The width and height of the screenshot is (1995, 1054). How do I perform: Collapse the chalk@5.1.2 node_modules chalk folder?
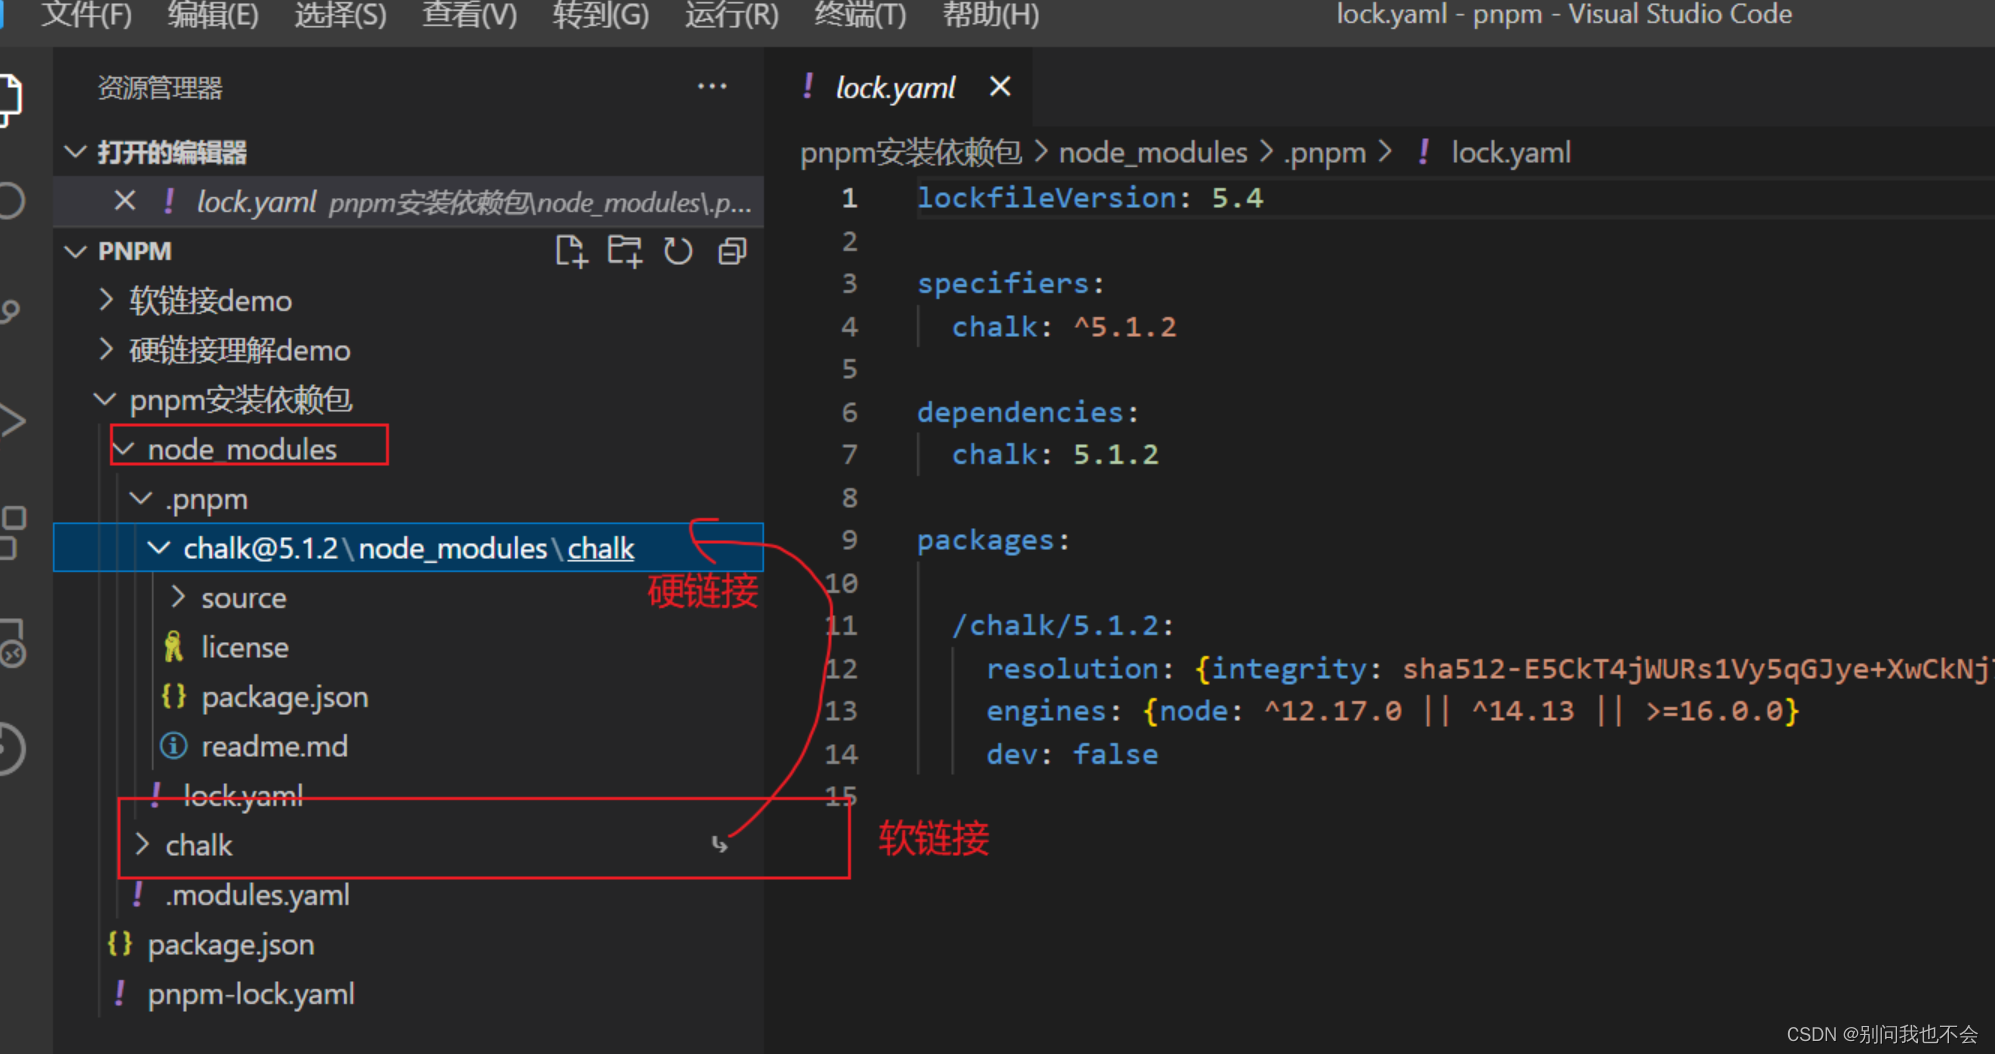[159, 547]
